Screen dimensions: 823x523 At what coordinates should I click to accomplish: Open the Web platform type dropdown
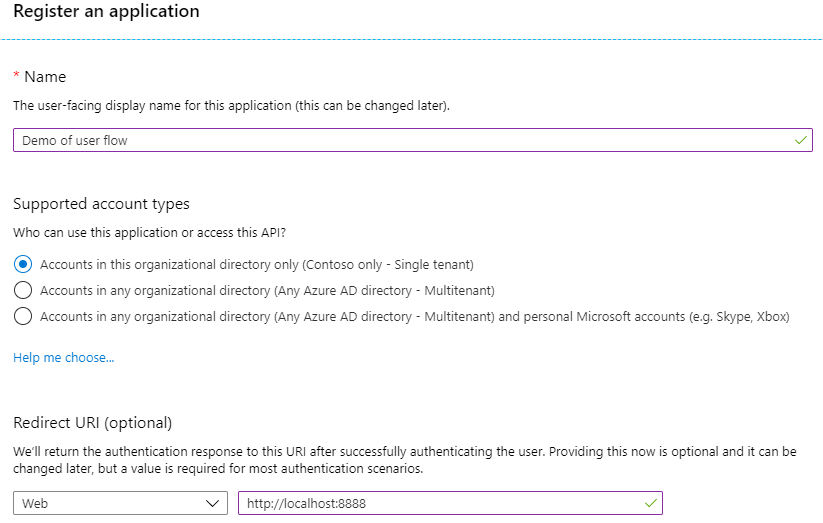coord(120,503)
